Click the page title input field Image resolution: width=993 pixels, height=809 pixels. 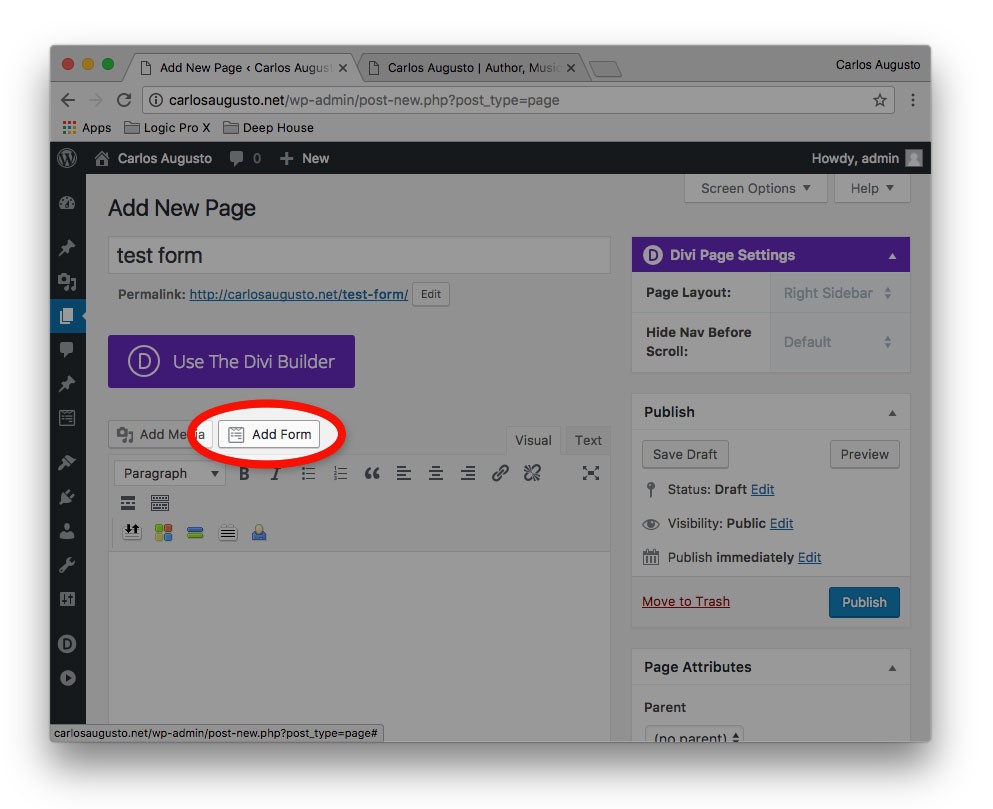(358, 255)
